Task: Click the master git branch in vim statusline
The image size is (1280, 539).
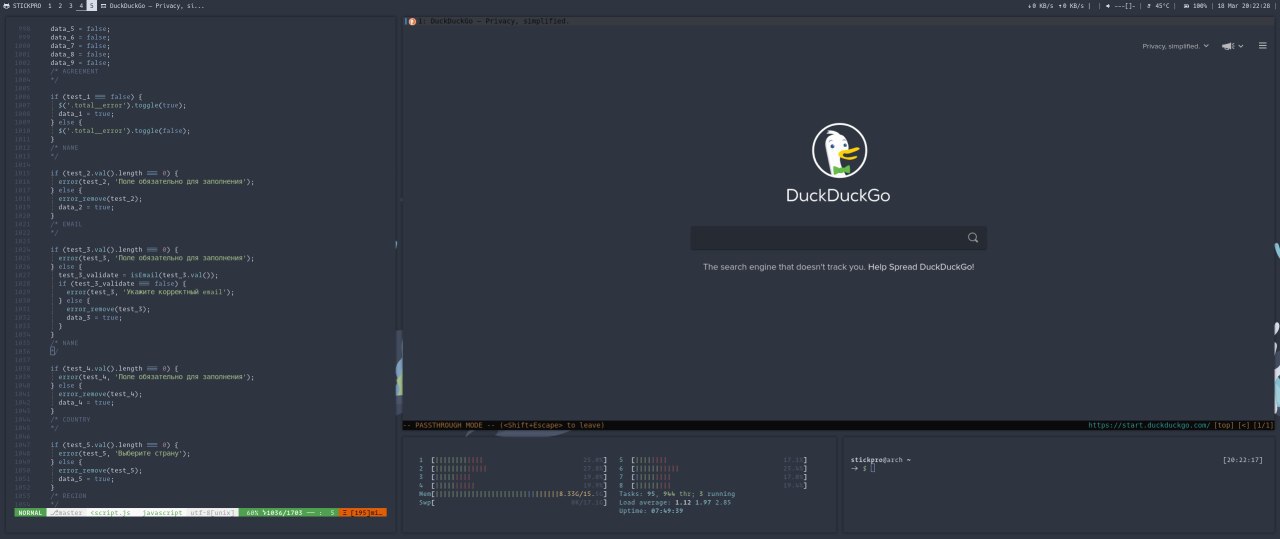Action: (68, 512)
